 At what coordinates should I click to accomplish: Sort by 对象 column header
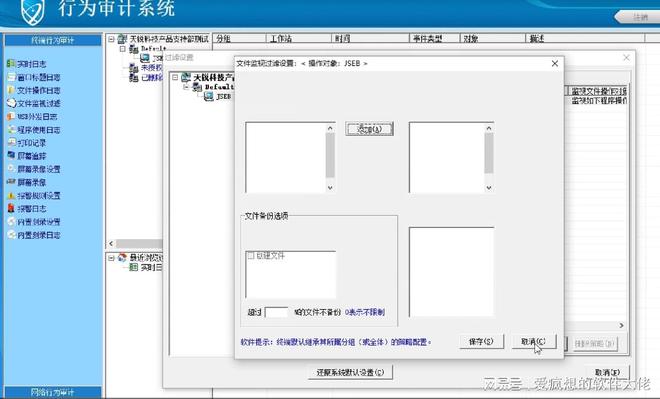coord(493,38)
